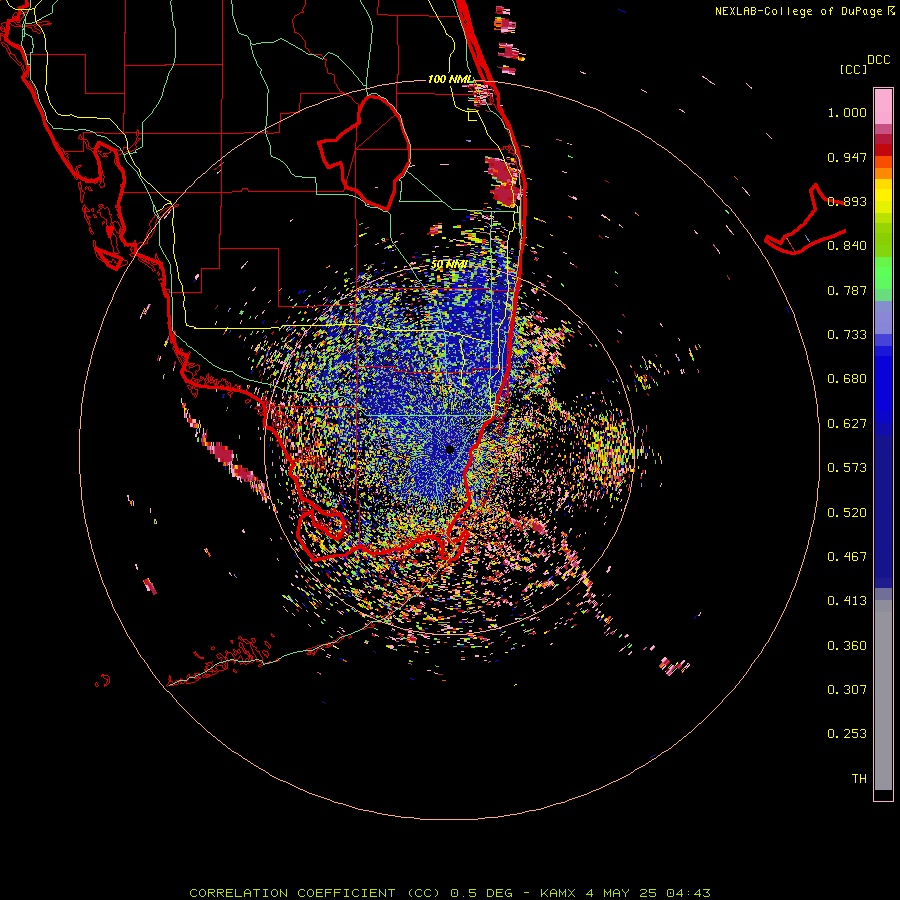Viewport: 900px width, 900px height.
Task: Click the [CC] units label
Action: pyautogui.click(x=854, y=69)
